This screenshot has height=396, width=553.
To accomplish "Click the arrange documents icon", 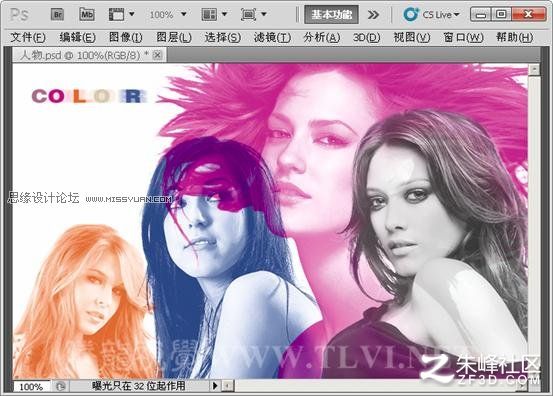I will [209, 15].
